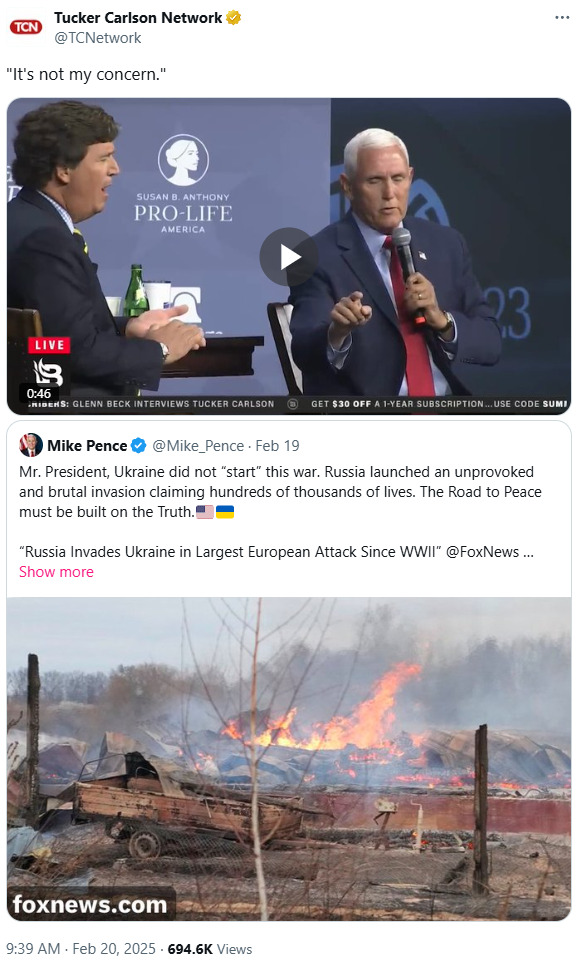Click the 0:46 video duration label
Screen dimensions: 576x966
(39, 393)
